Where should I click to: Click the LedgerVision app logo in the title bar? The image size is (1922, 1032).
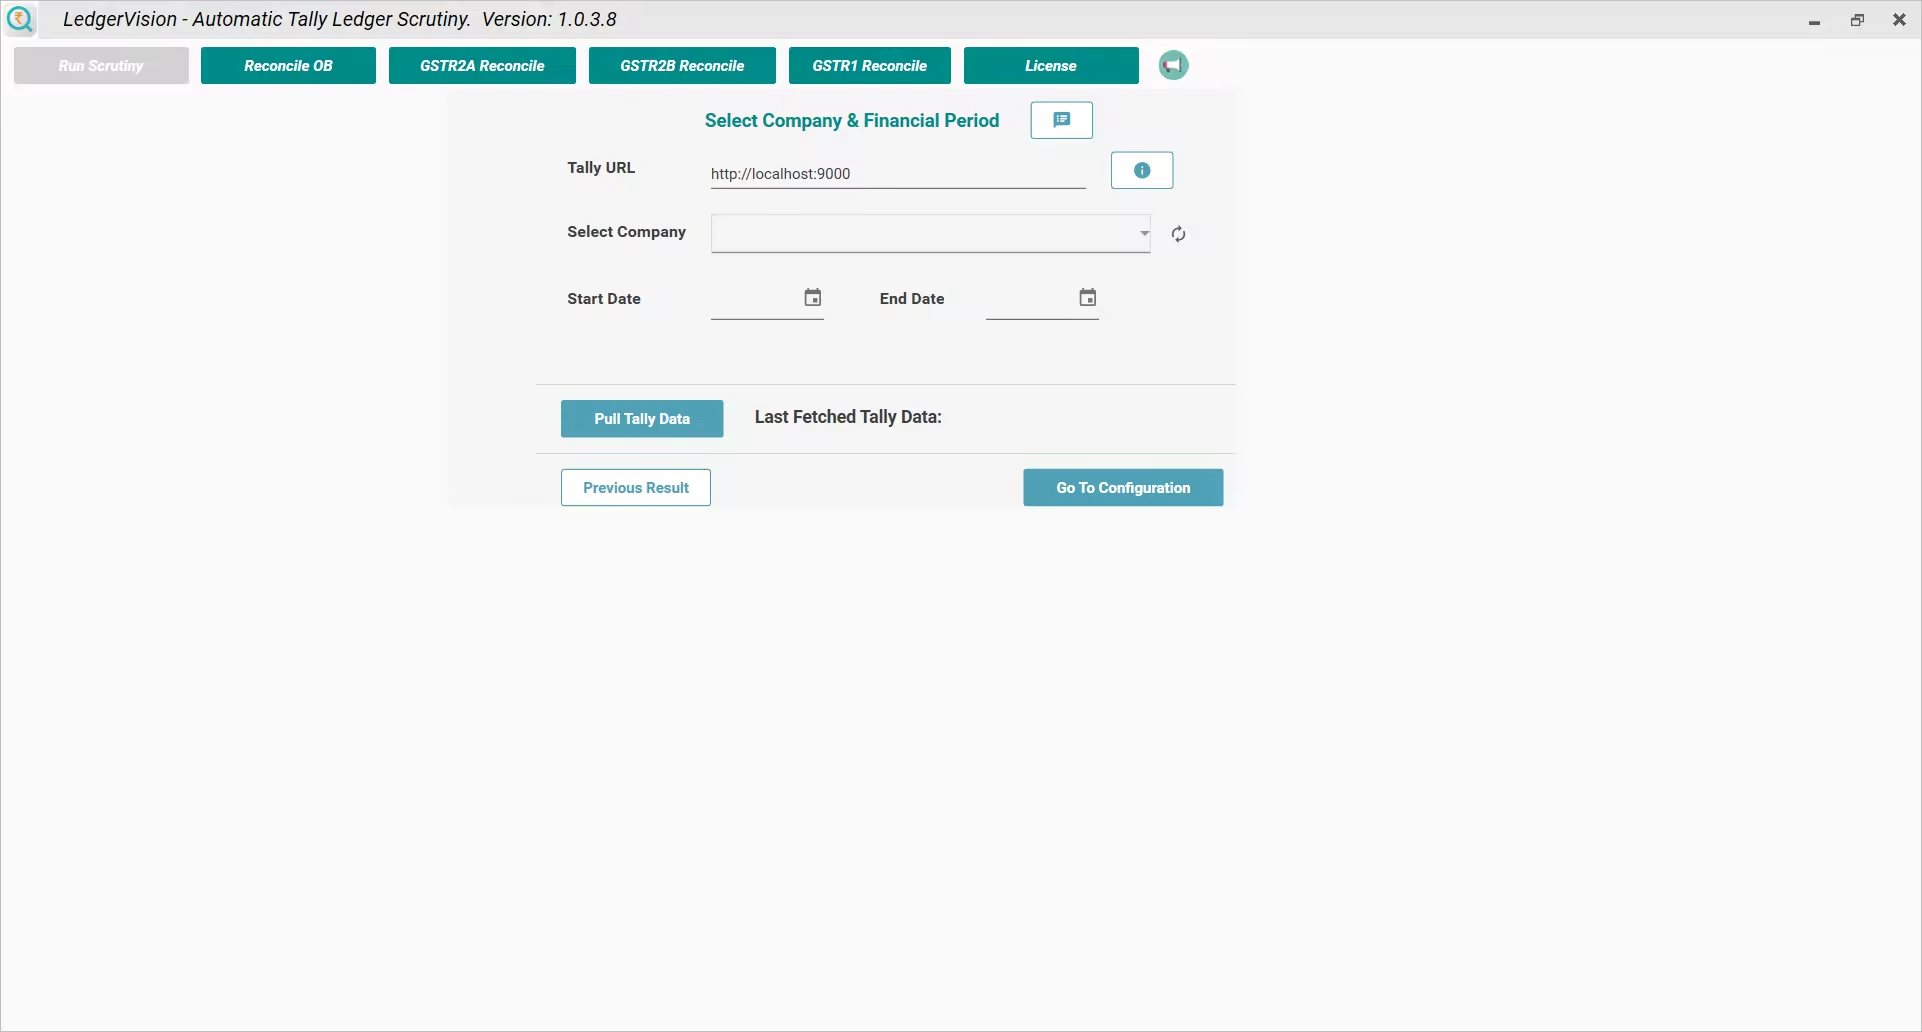pos(20,19)
